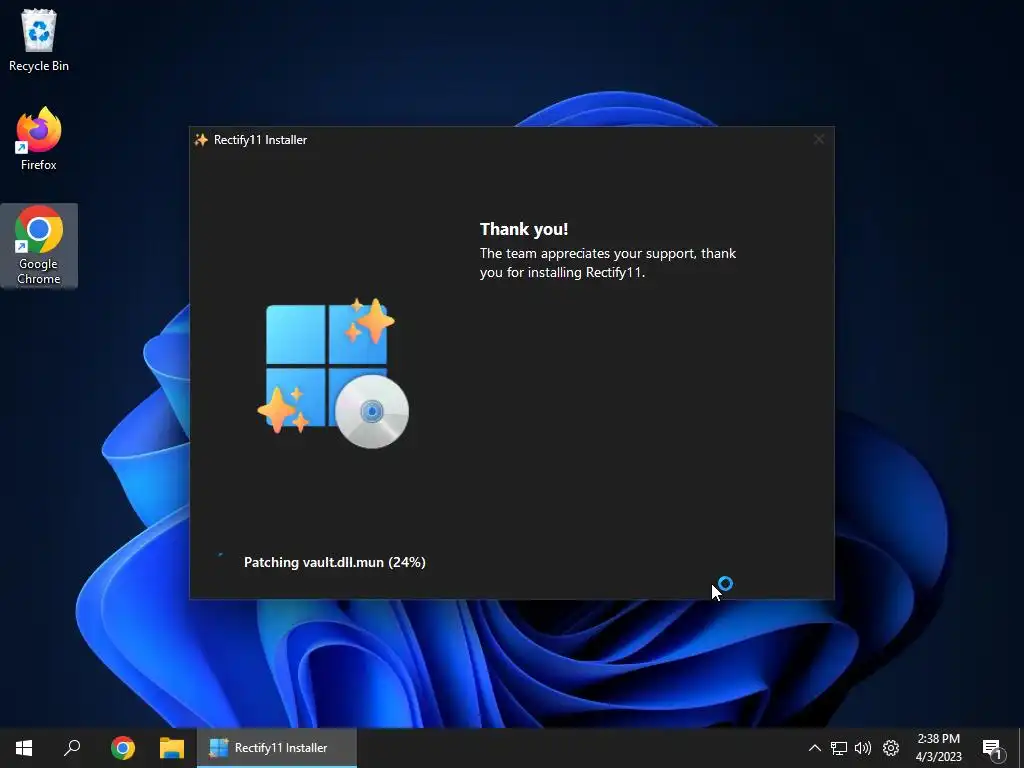Click the Rectify11 sparkle icon in title bar

(x=201, y=140)
